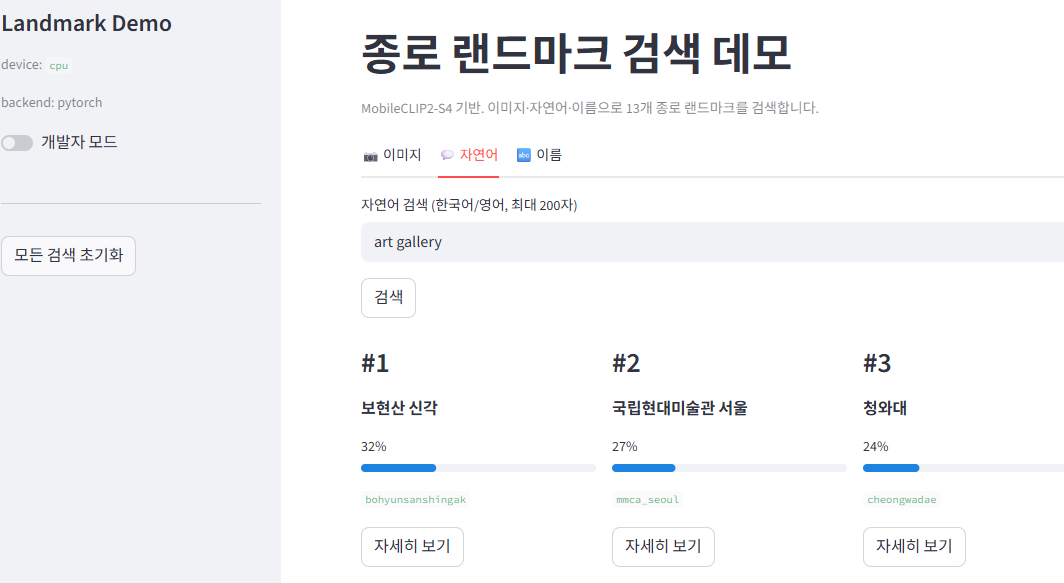Open 자세히 보기 for 청와대

(914, 546)
